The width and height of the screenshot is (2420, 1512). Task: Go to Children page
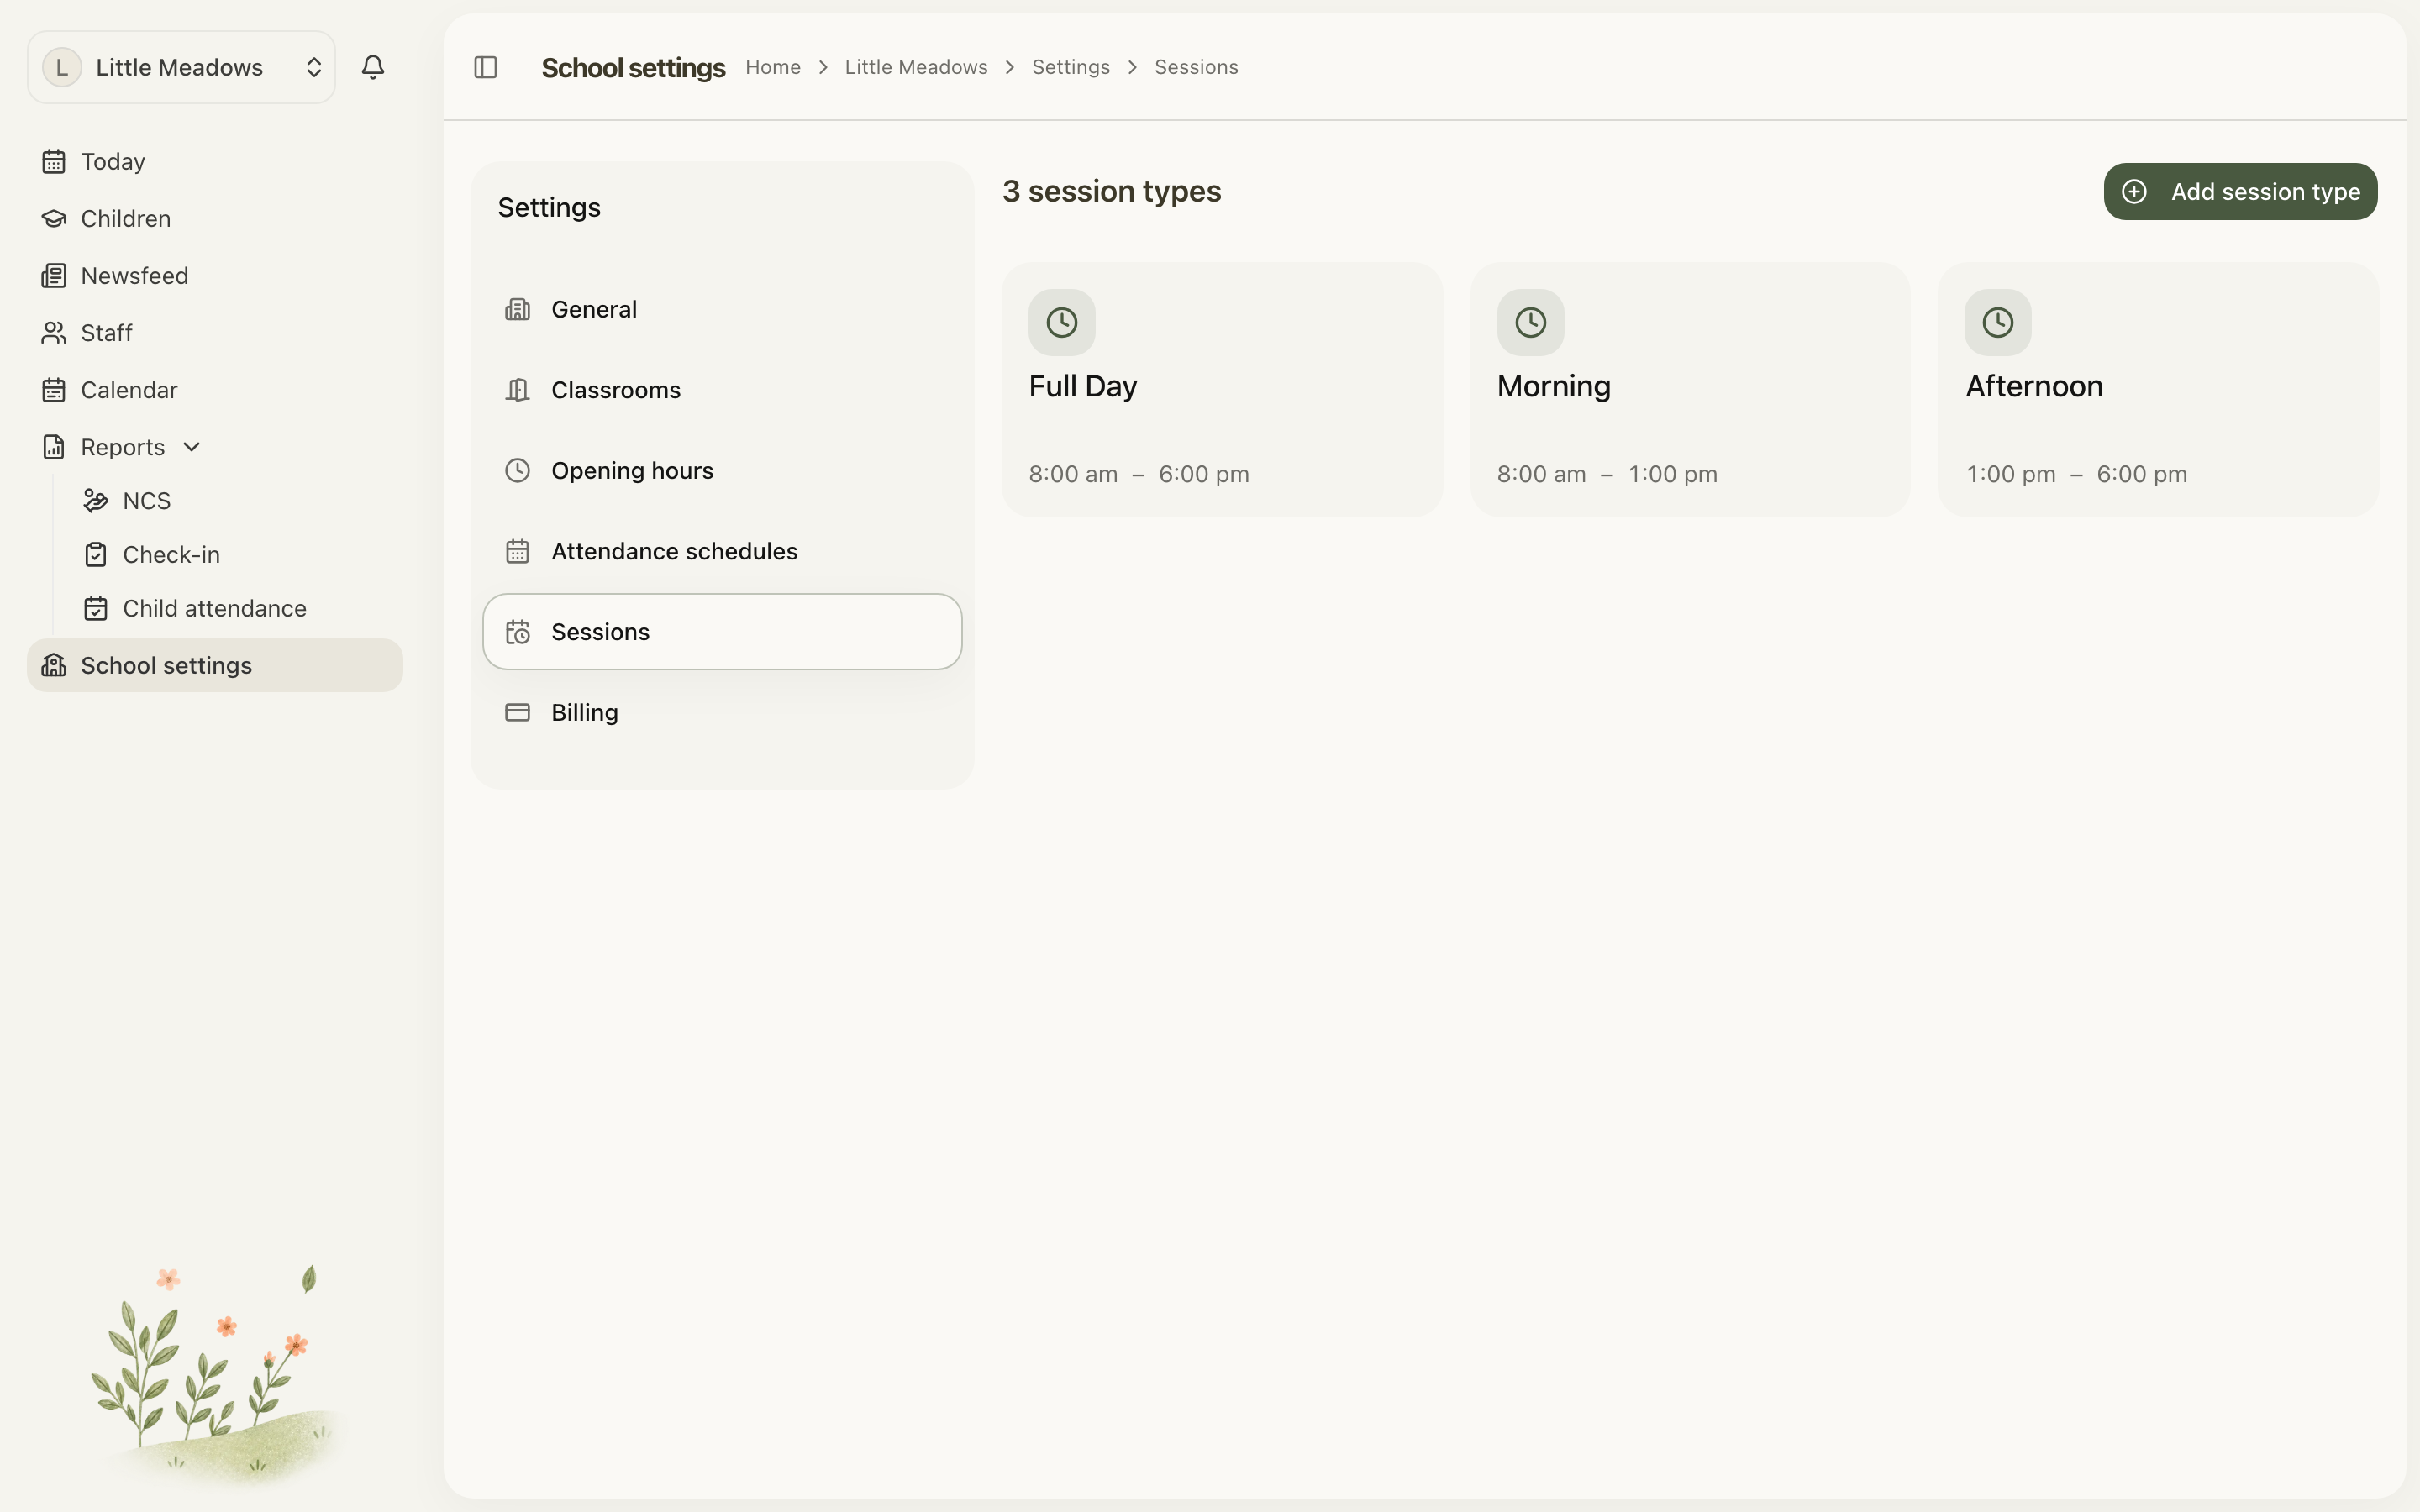point(215,218)
